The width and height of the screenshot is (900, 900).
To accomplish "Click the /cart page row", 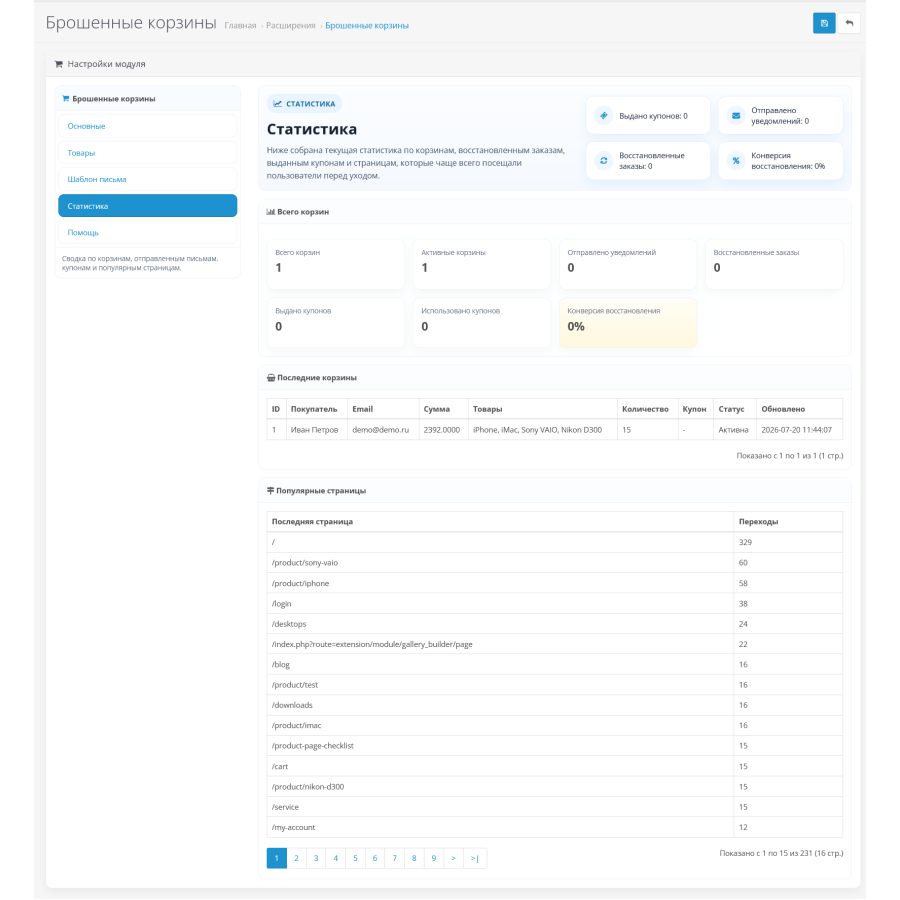I will click(554, 766).
